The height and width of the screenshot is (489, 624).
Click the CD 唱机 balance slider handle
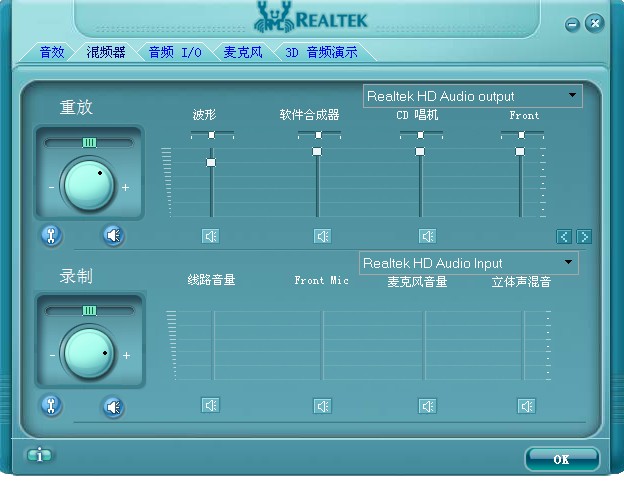[x=420, y=135]
